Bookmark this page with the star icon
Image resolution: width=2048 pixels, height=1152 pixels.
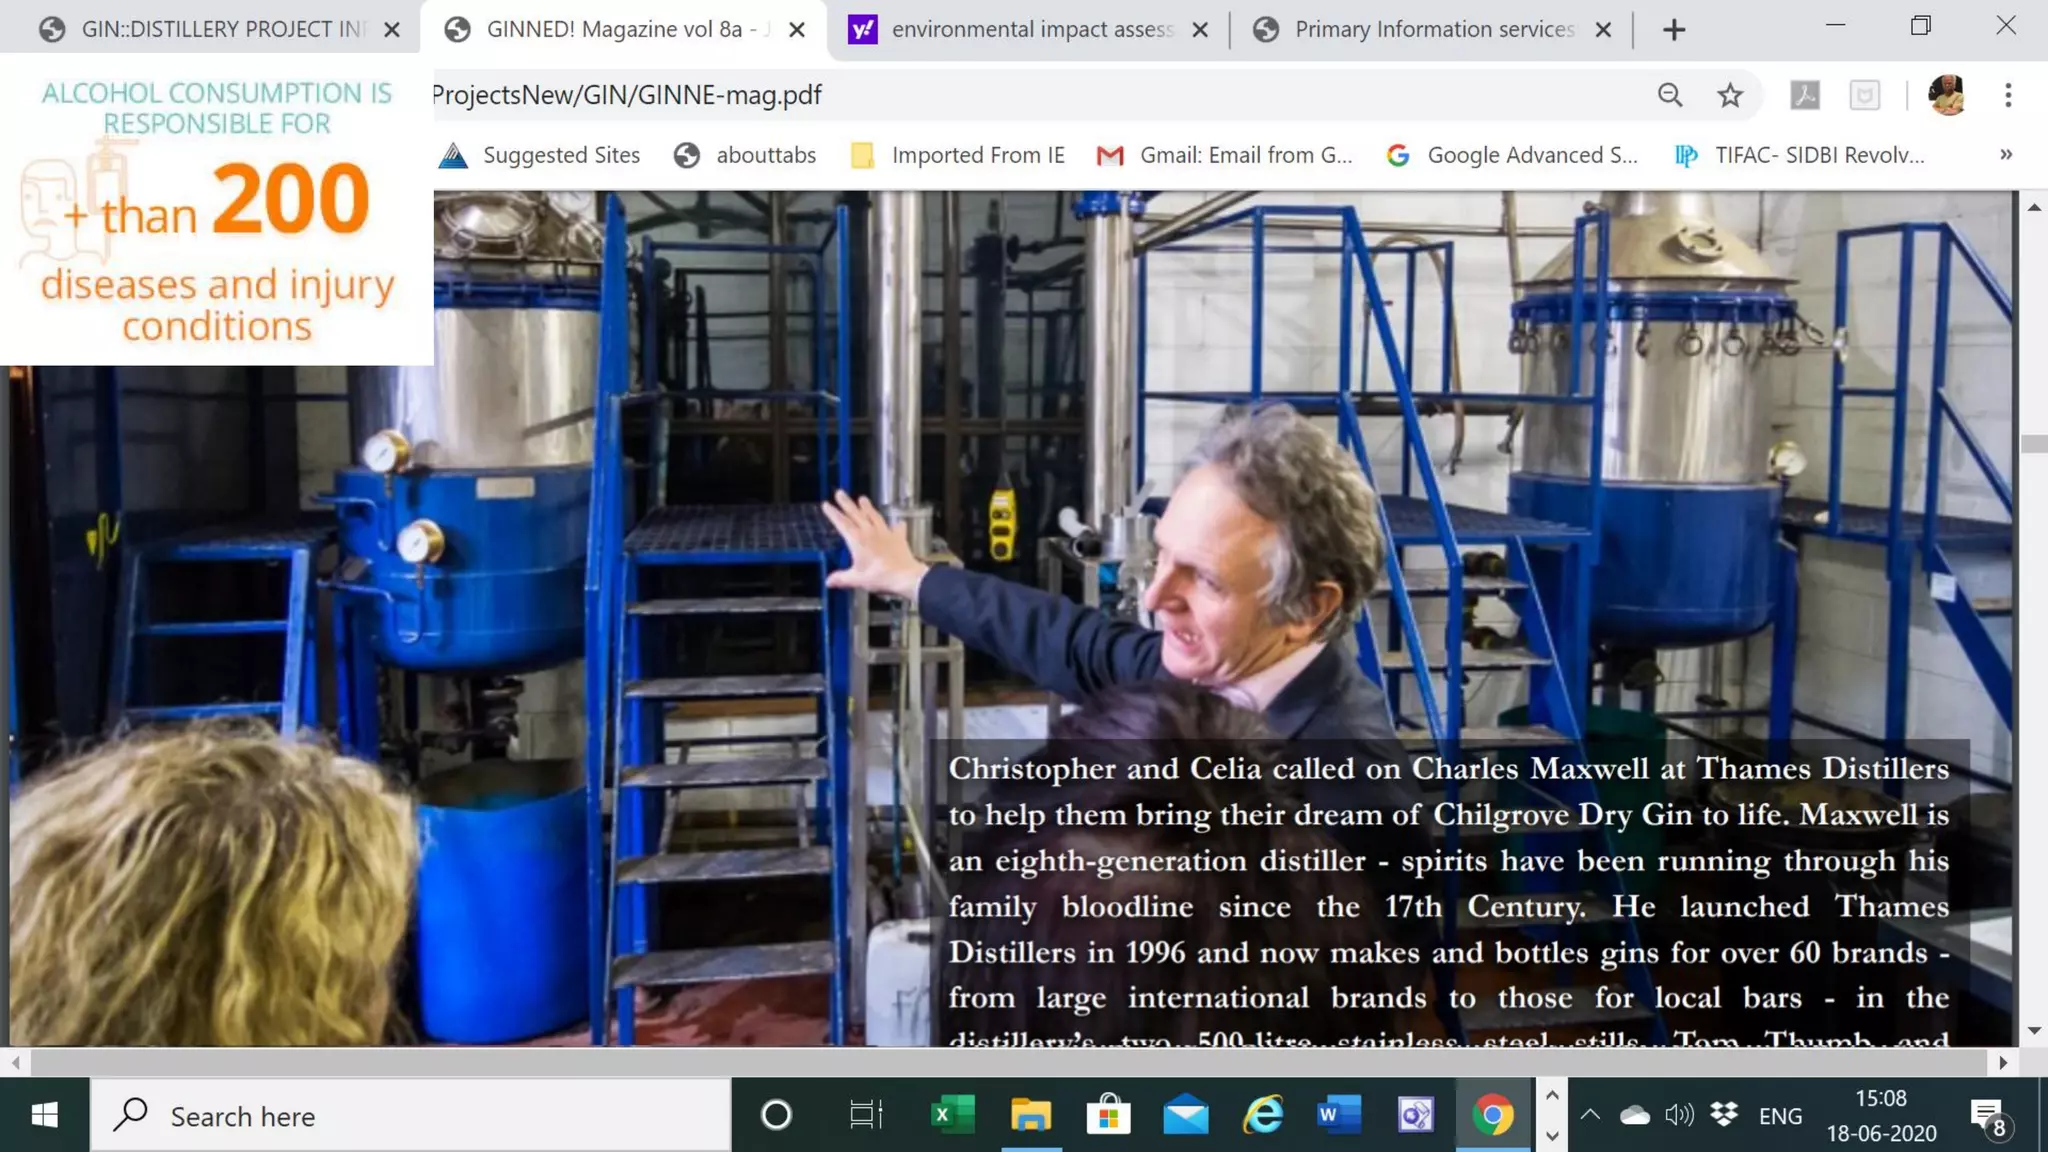[1729, 95]
